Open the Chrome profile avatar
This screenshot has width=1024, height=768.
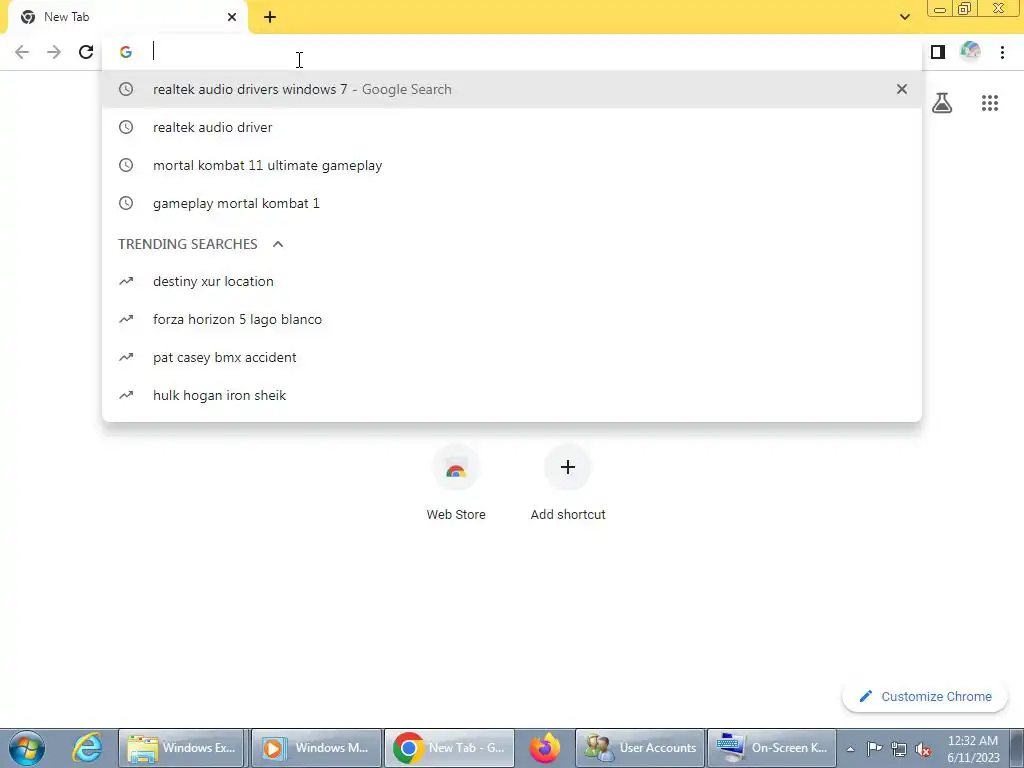click(x=970, y=51)
